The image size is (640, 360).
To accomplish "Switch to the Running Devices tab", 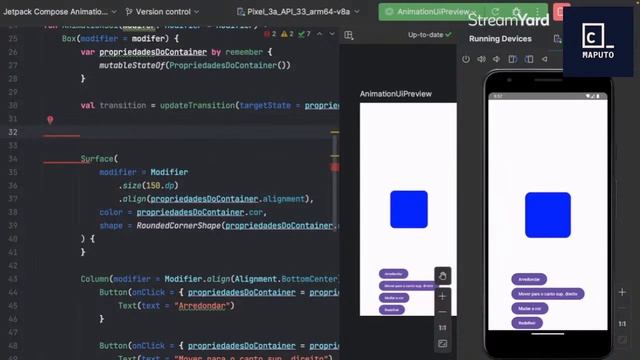I will point(500,39).
